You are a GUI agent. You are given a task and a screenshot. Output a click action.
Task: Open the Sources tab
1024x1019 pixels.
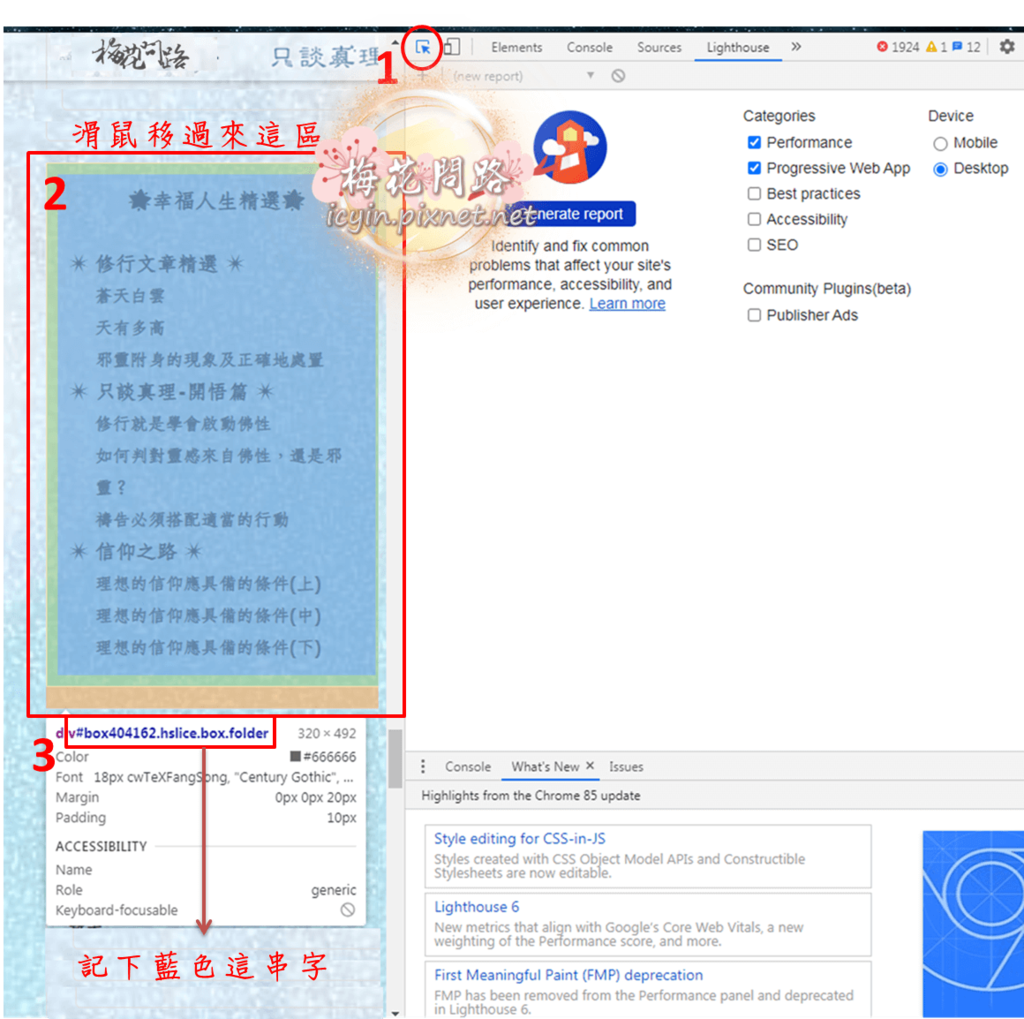pos(659,47)
